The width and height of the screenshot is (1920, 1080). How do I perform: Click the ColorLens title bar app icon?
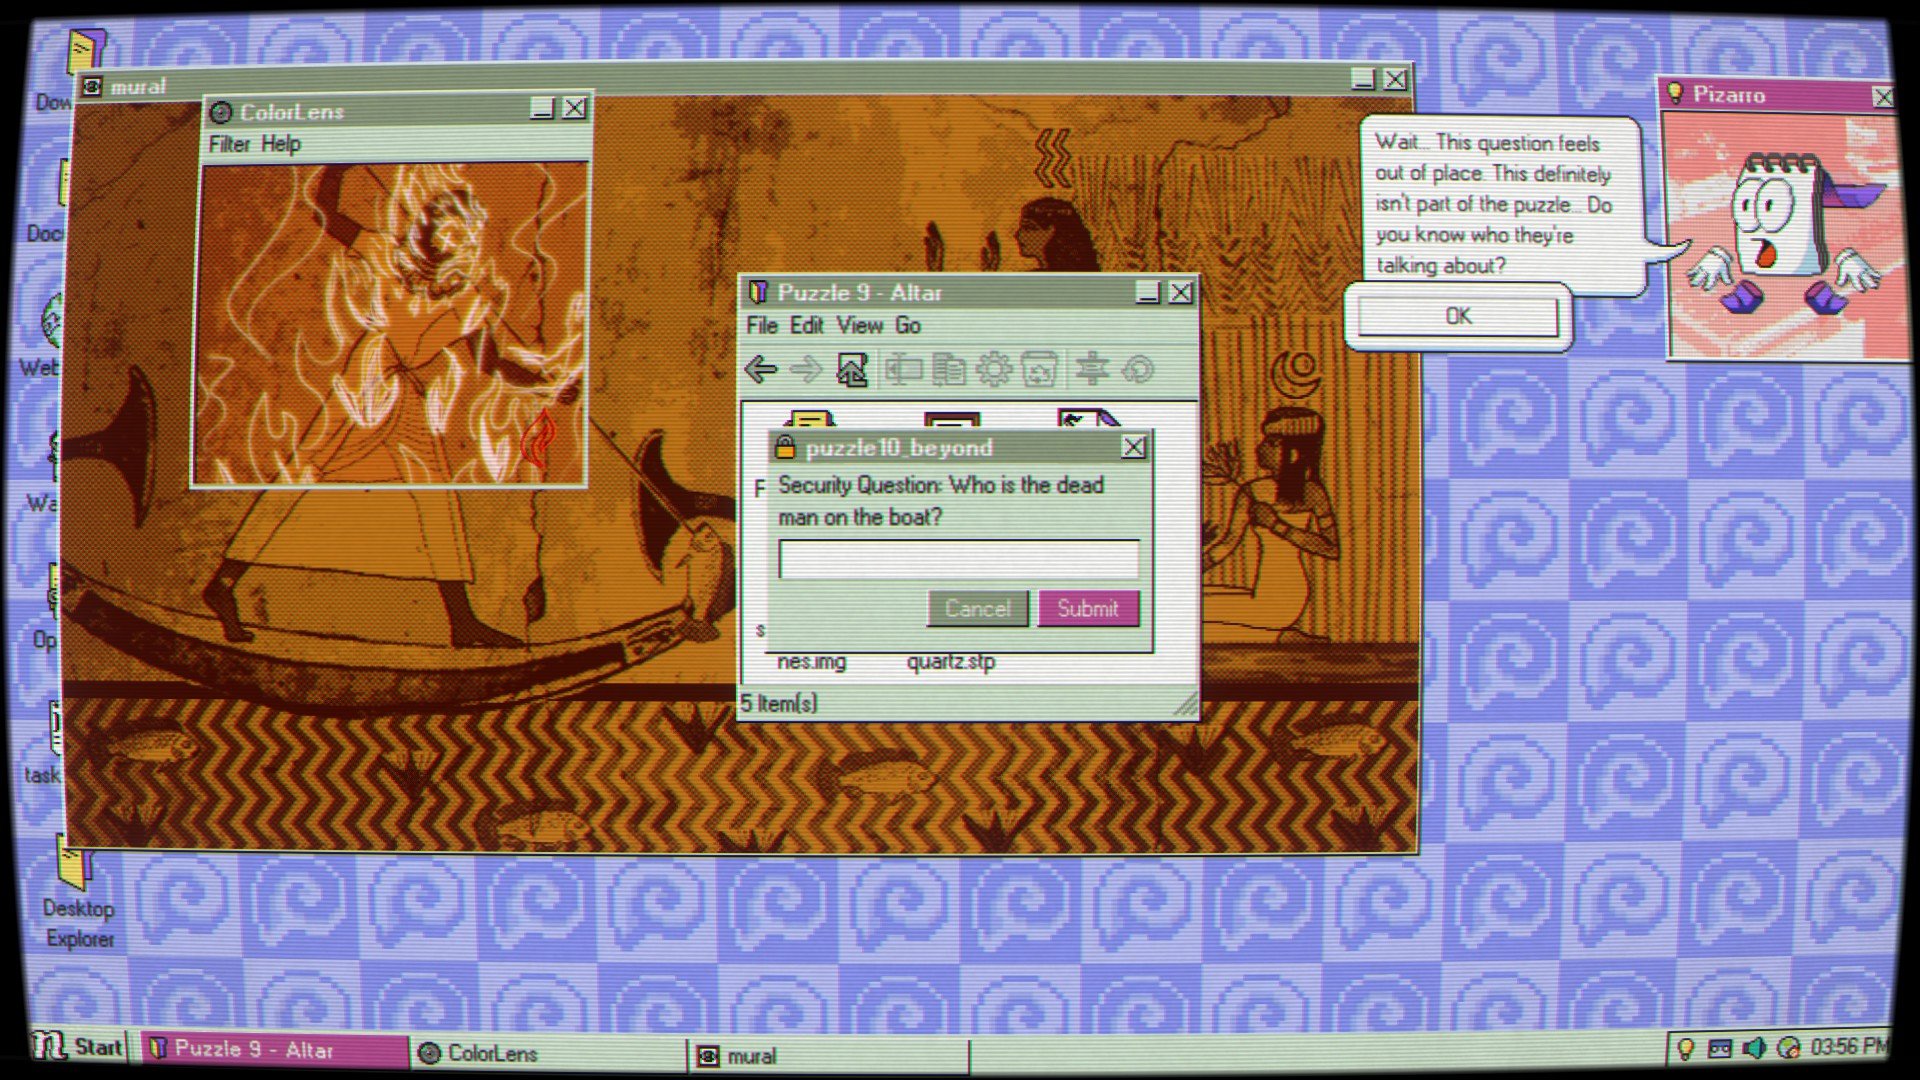point(221,113)
